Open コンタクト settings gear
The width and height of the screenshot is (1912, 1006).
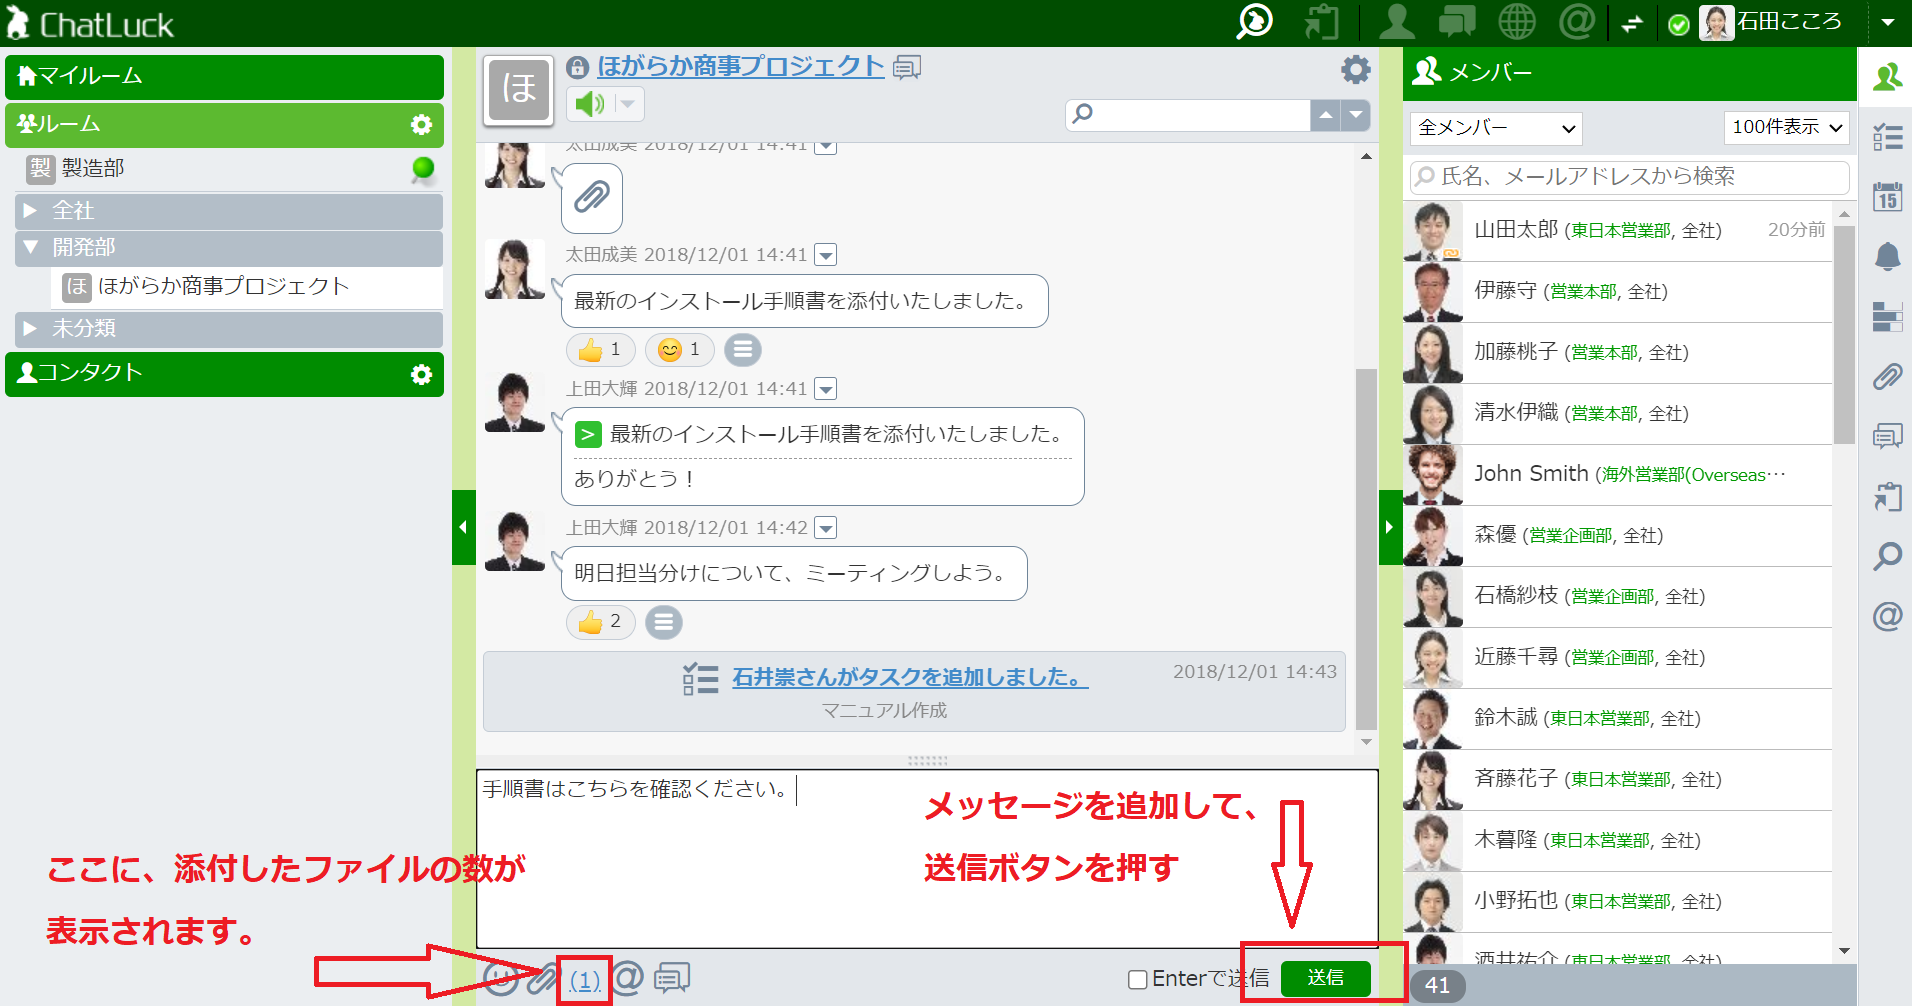click(421, 374)
